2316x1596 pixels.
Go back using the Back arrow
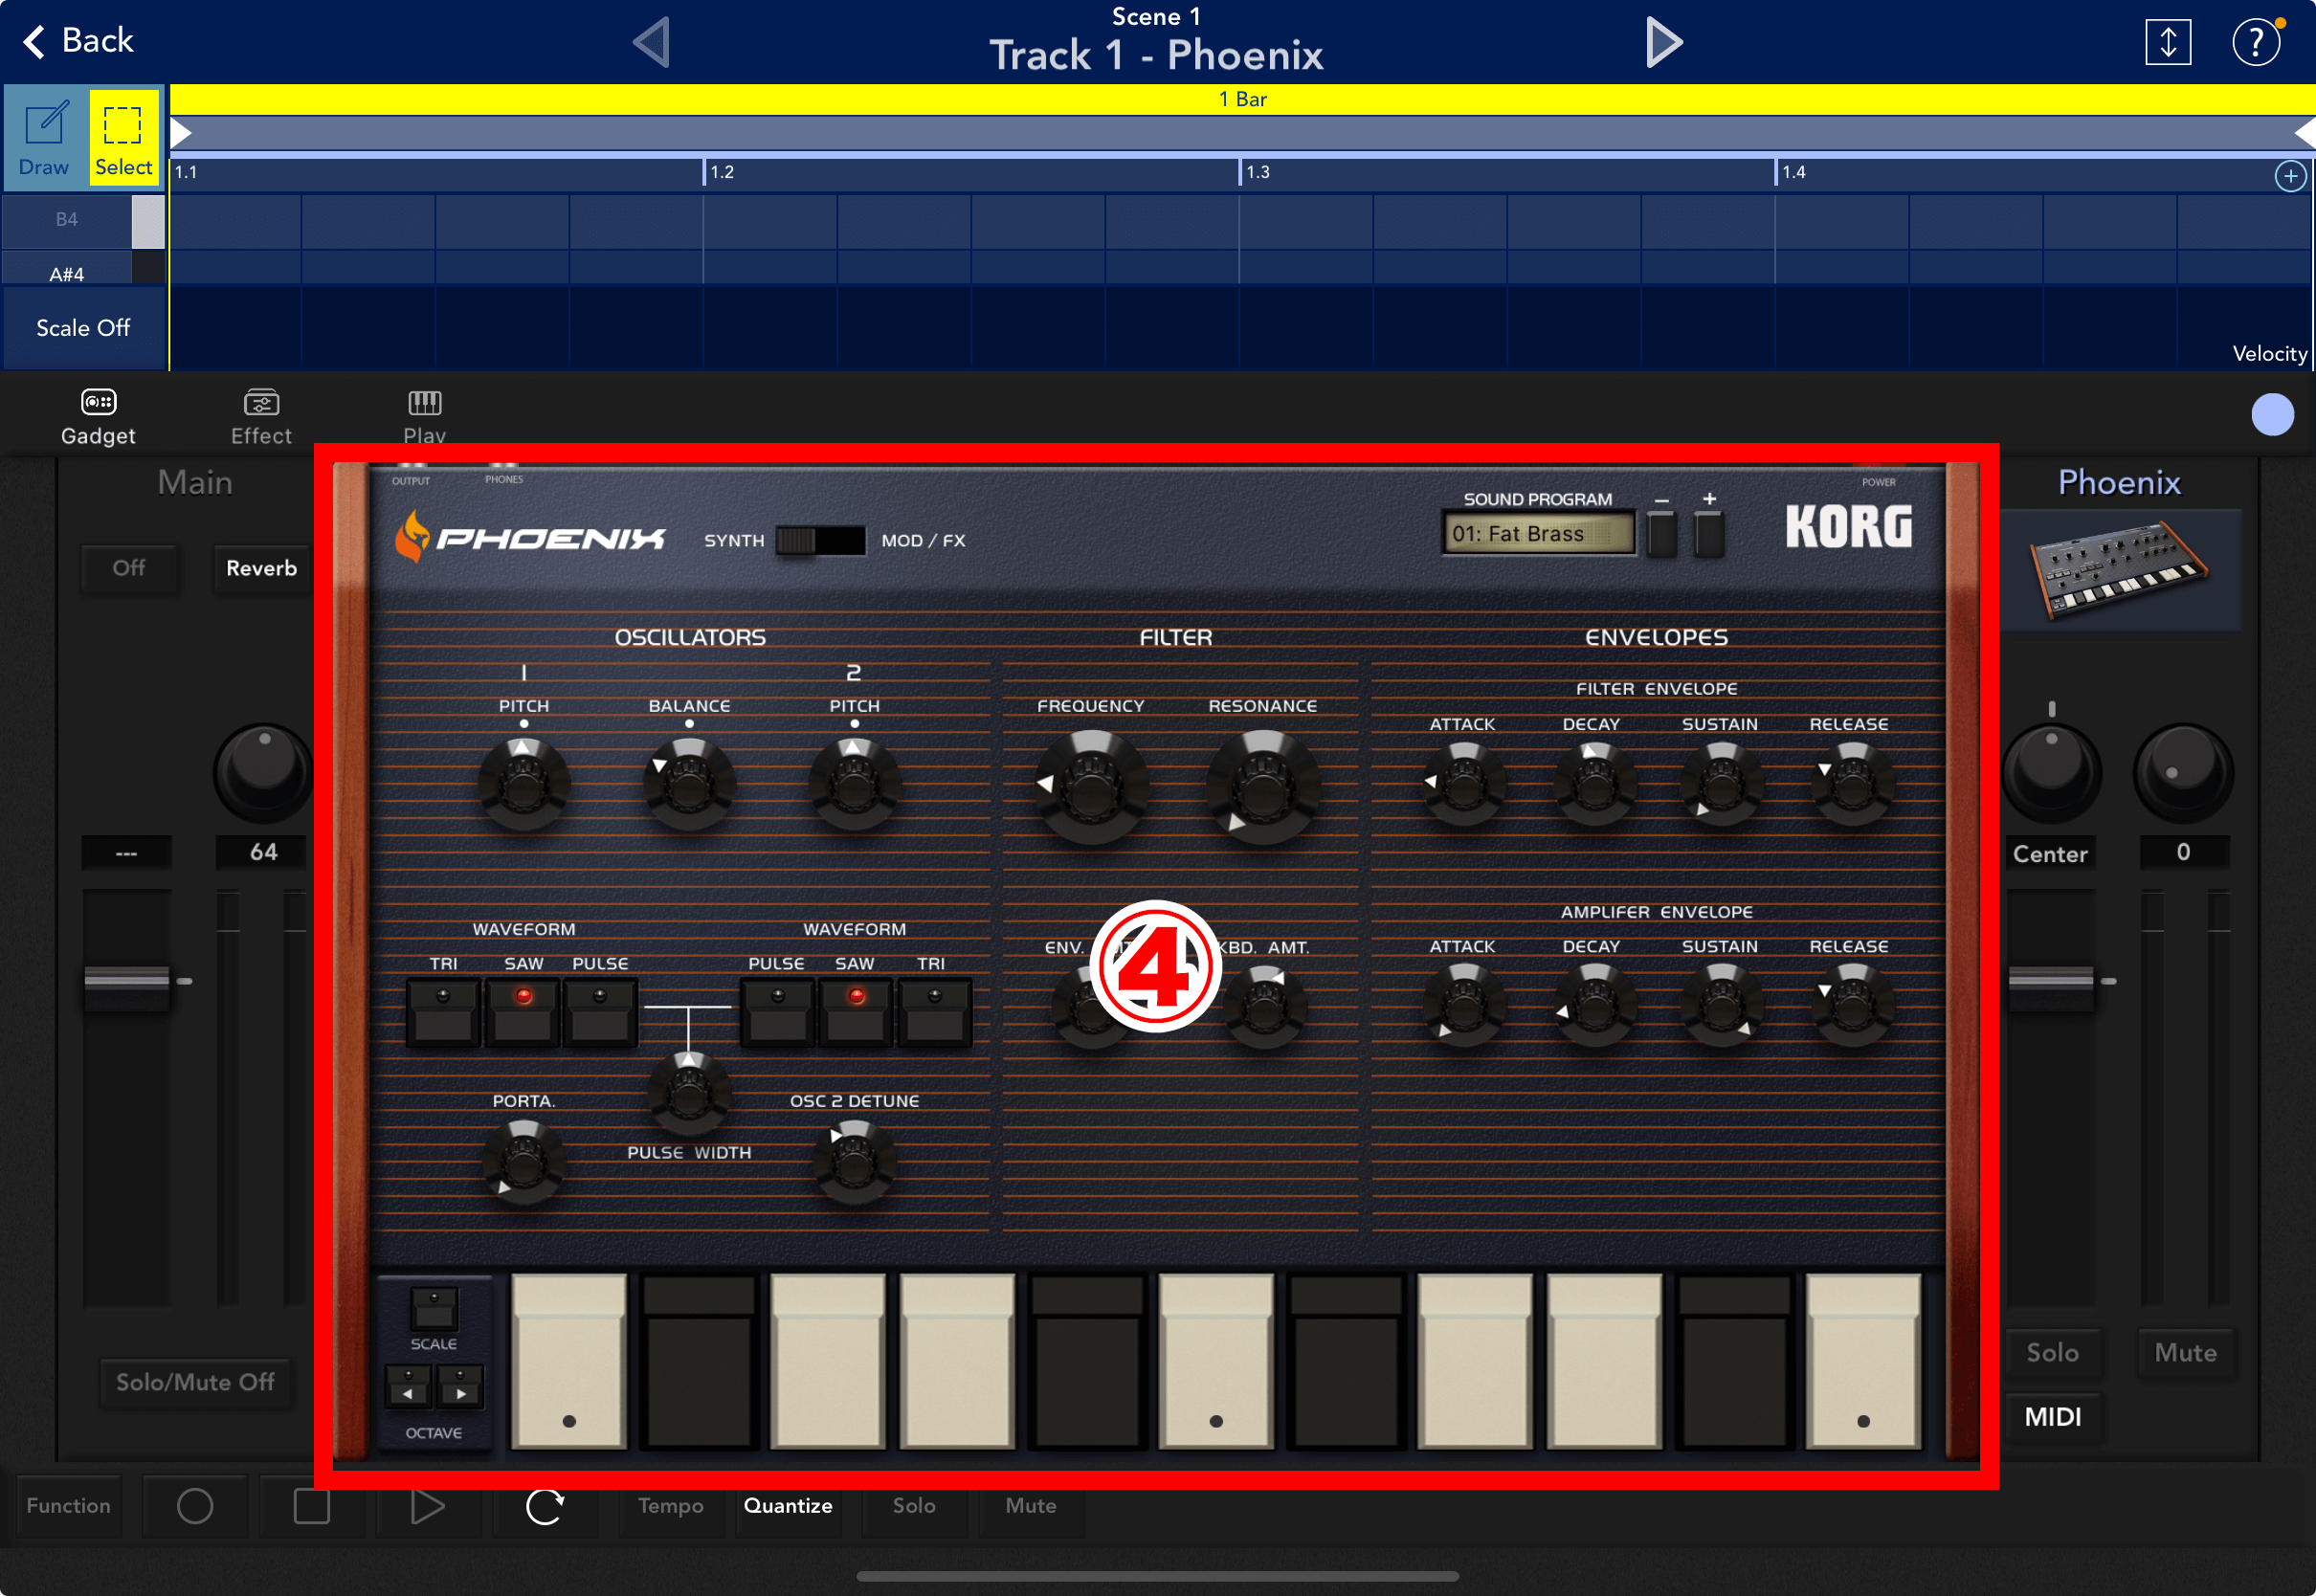coord(77,41)
